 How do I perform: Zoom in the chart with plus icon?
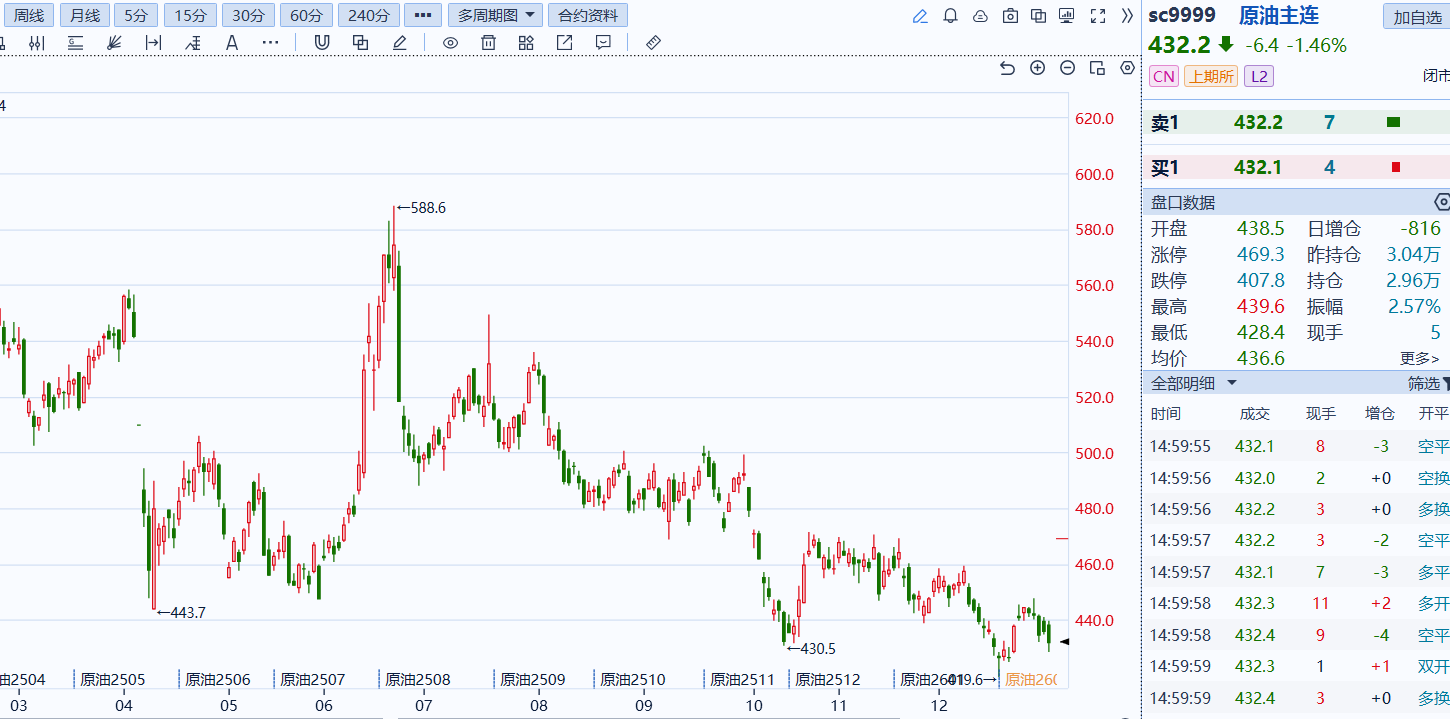click(x=1037, y=68)
